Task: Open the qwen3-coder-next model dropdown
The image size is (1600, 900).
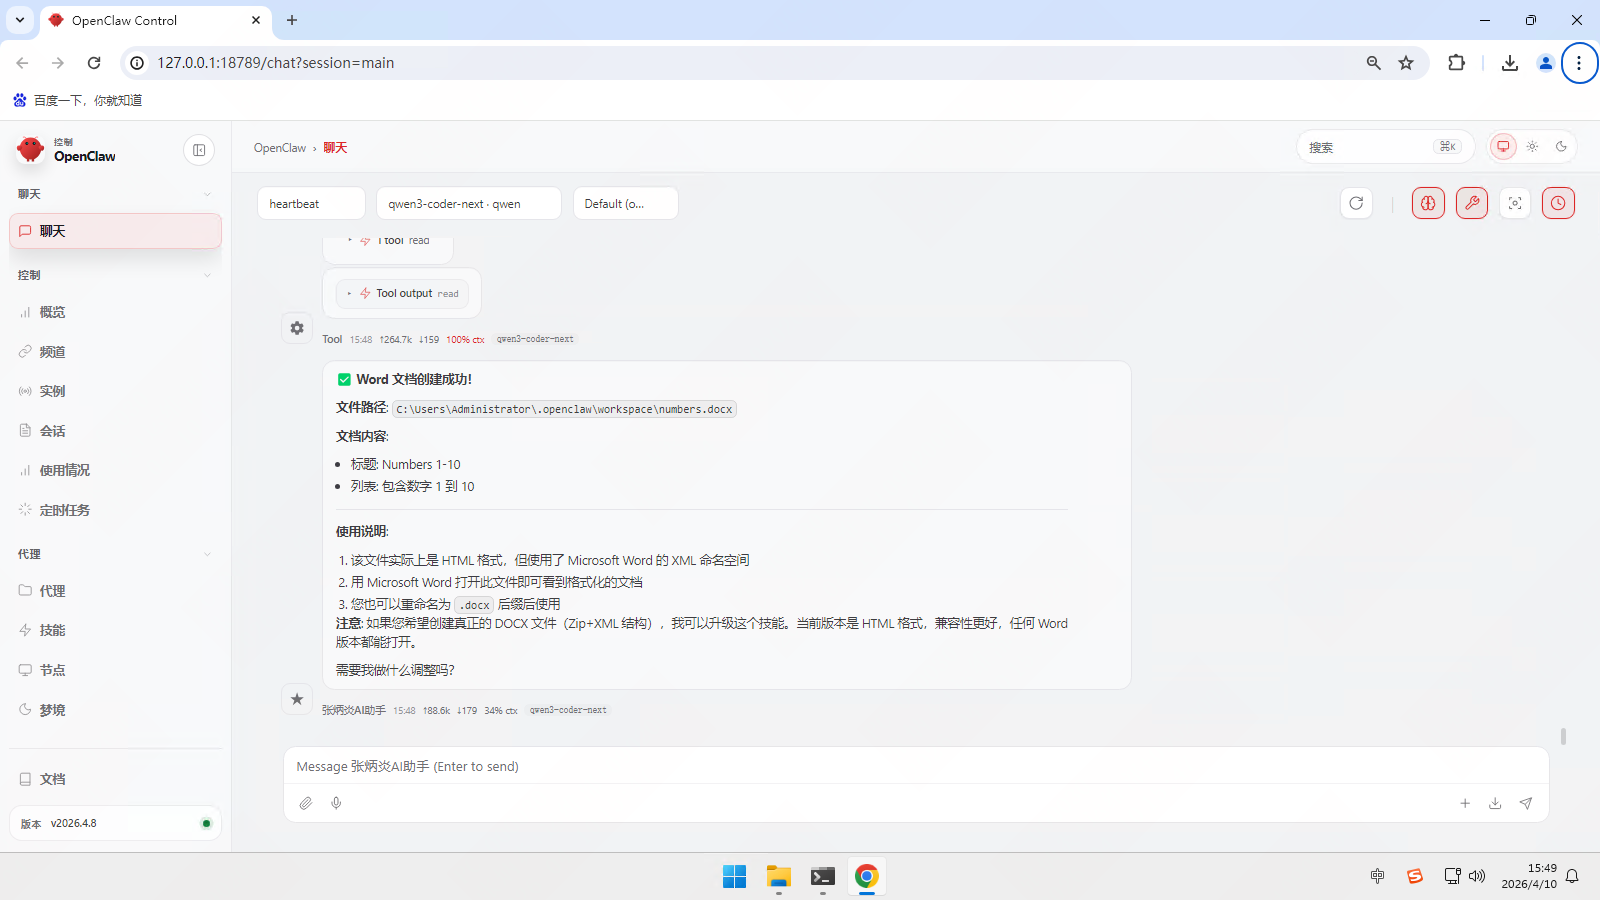Action: coord(468,203)
